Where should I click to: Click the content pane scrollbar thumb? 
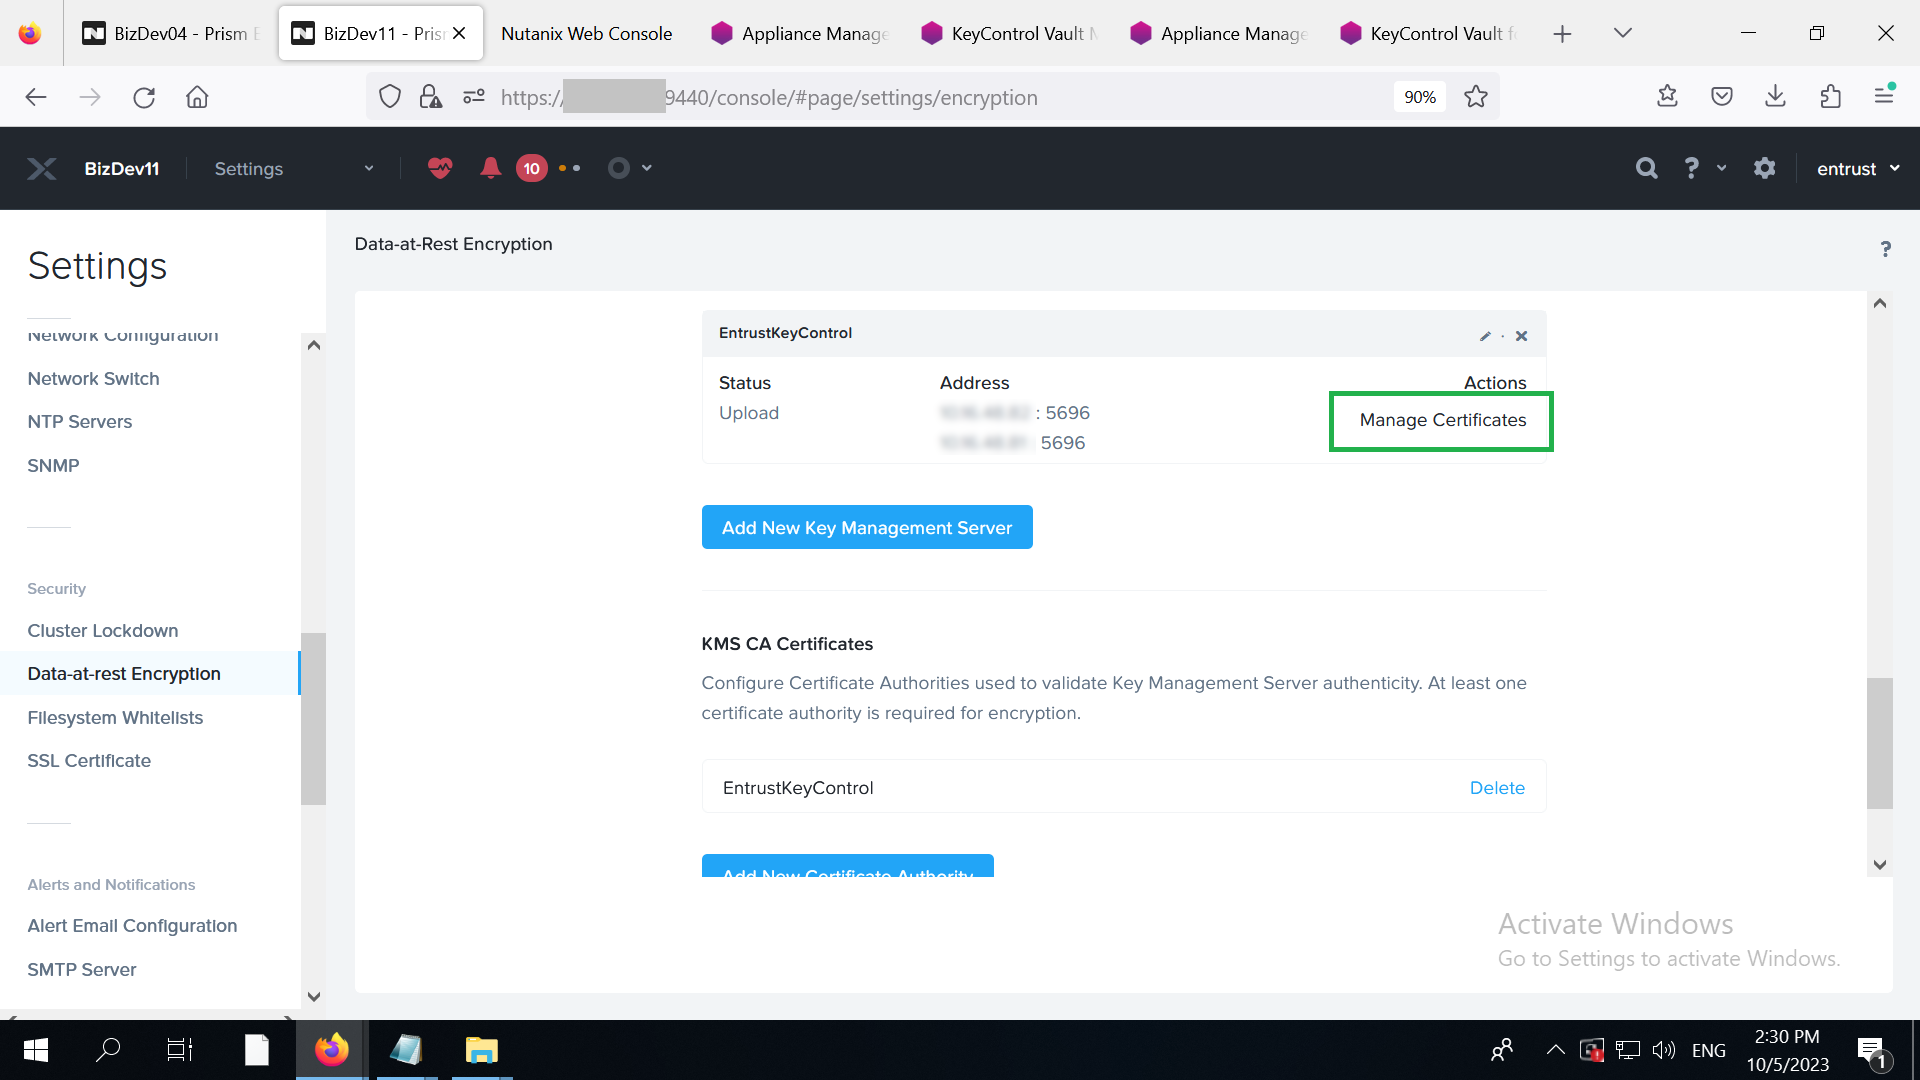1880,743
